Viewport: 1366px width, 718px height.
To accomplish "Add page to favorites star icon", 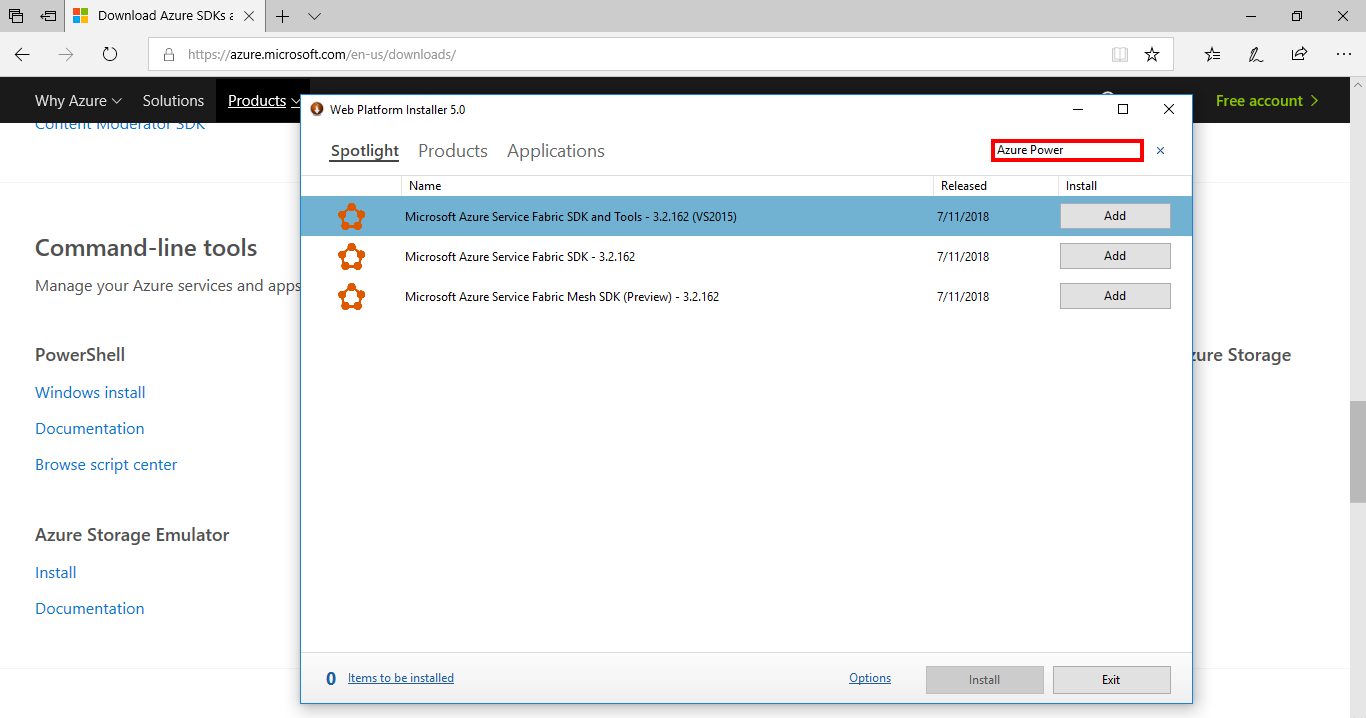I will pos(1152,55).
